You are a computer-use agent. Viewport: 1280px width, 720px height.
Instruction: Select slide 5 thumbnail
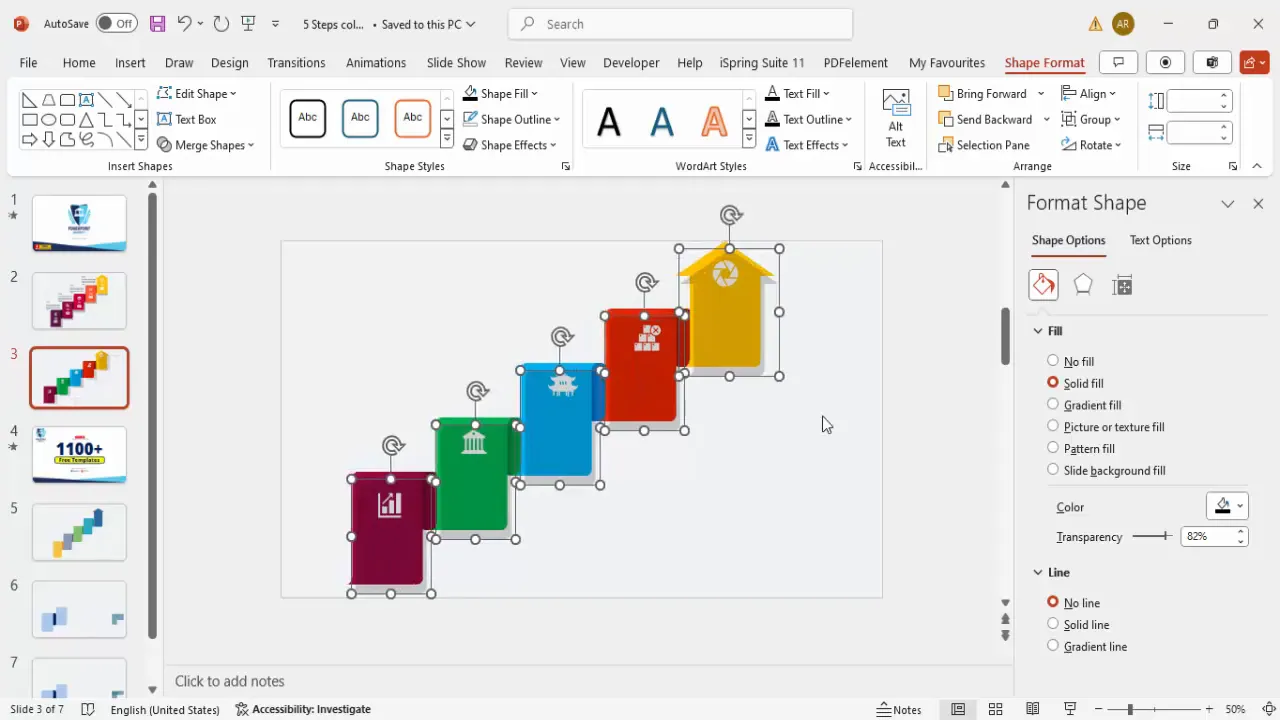(79, 531)
